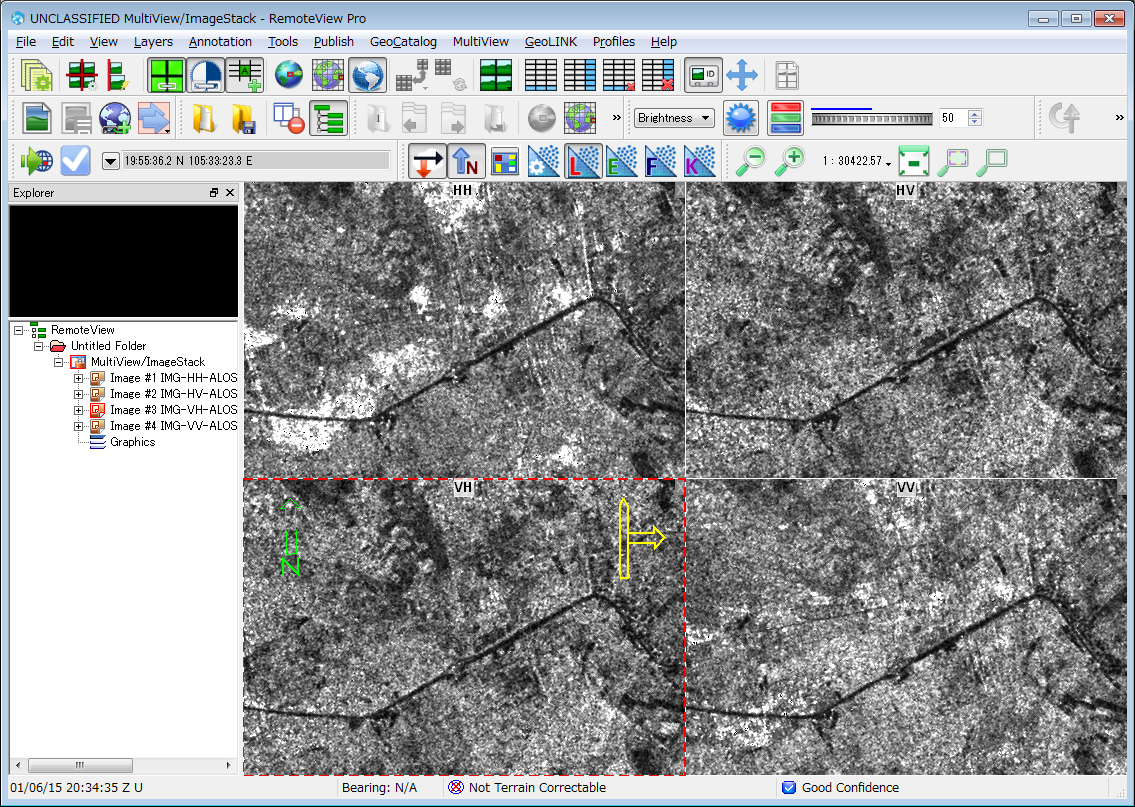Click the zoom in magnifier icon
This screenshot has width=1135, height=807.
(790, 160)
